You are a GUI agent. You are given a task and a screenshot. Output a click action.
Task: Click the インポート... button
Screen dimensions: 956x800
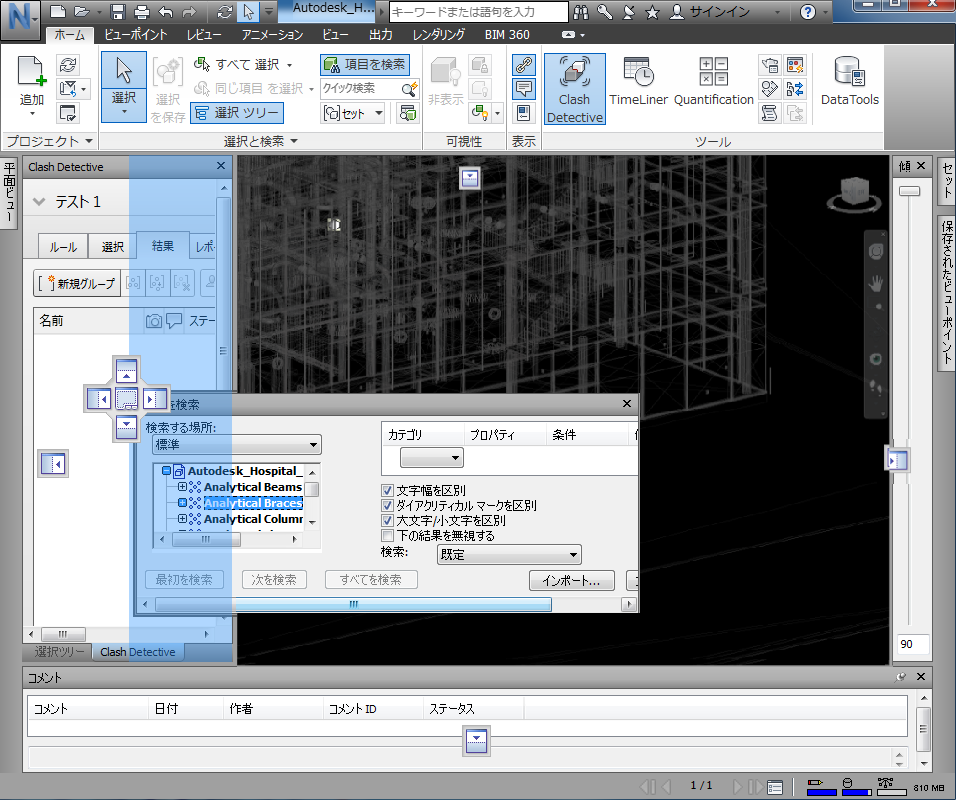pos(571,580)
